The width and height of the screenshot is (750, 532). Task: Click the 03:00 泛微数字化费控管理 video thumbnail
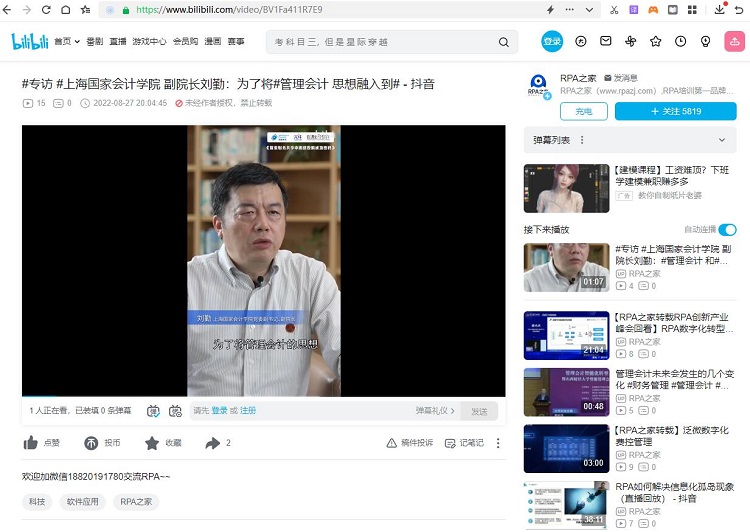click(x=566, y=448)
